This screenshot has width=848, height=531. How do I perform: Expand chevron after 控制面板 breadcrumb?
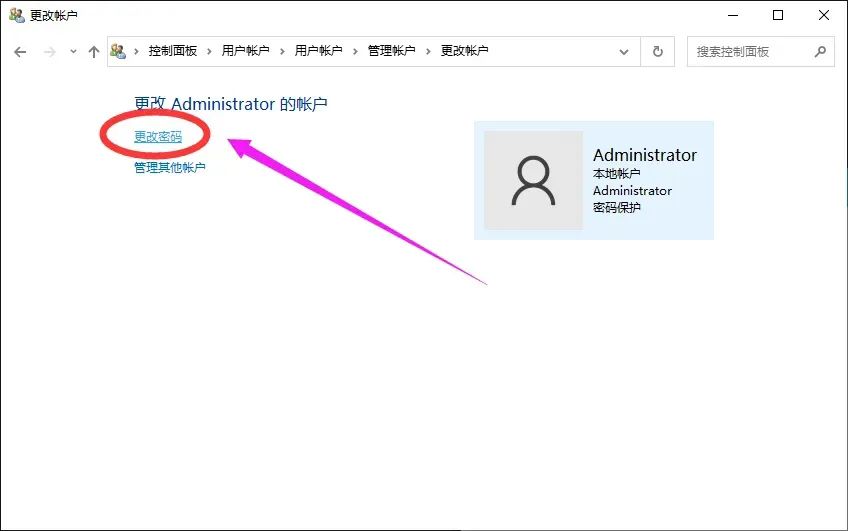209,51
